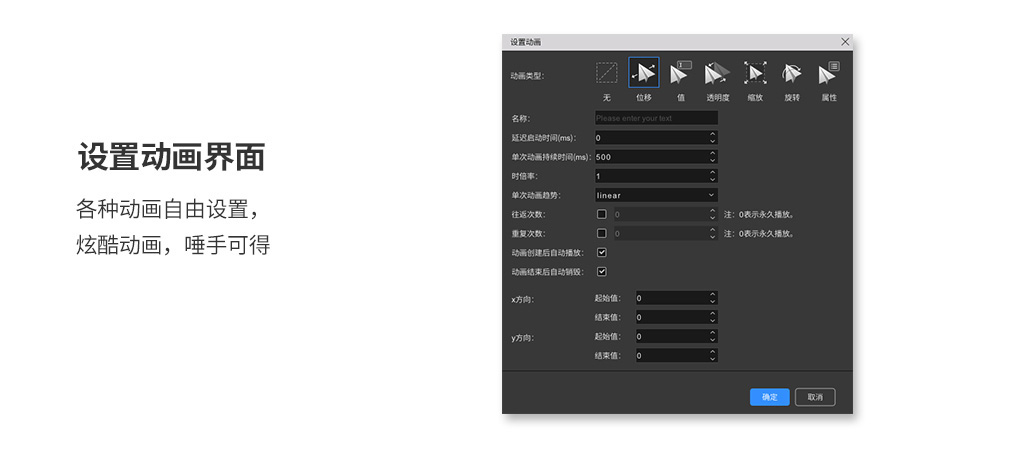Screen dimensions: 1024x473
Task: Choose the 值 (value) animation type icon
Action: coord(680,73)
